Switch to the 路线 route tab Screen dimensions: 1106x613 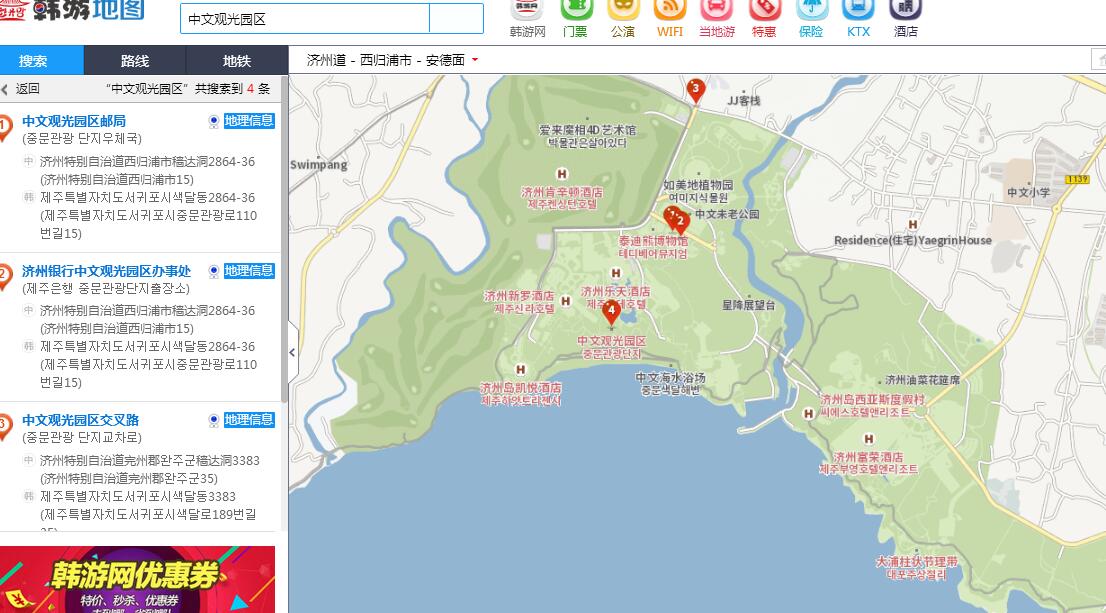point(135,61)
